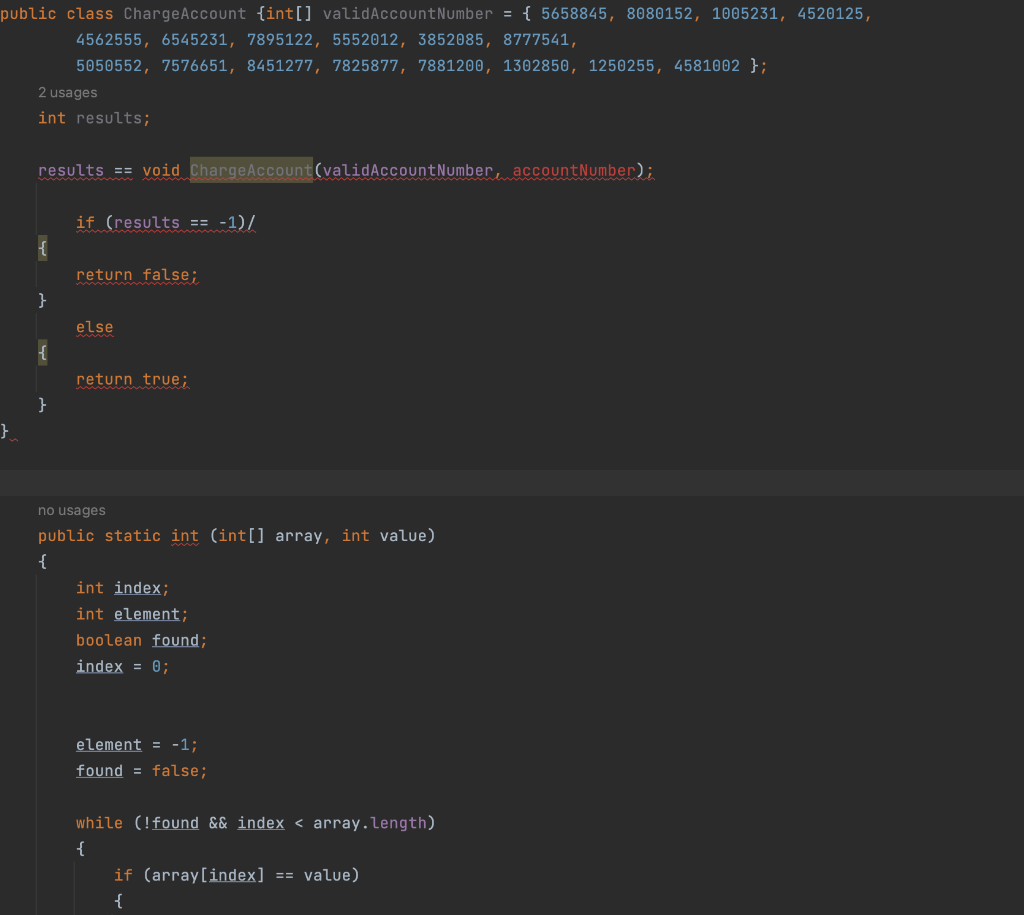This screenshot has height=915, width=1024.
Task: Click the highlighted opening brace before return true
Action: pyautogui.click(x=42, y=352)
